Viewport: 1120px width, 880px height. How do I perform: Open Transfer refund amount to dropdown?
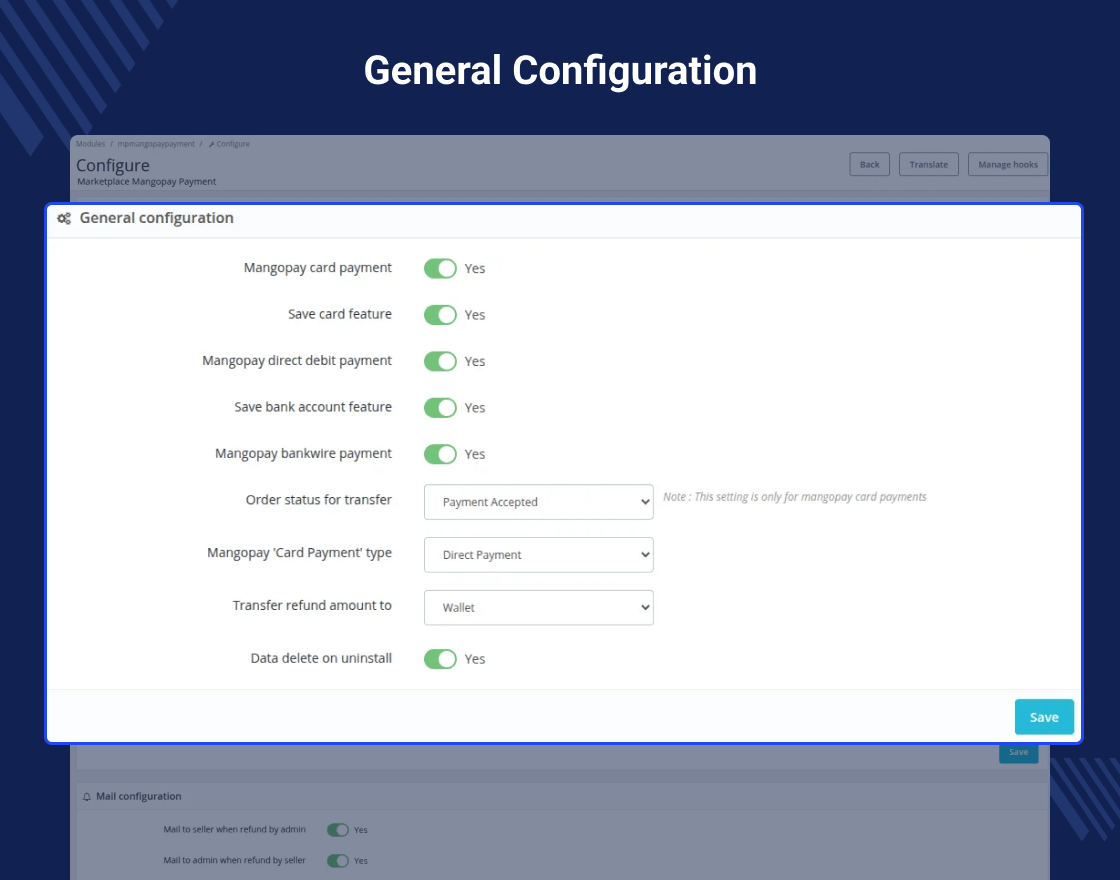pos(539,608)
